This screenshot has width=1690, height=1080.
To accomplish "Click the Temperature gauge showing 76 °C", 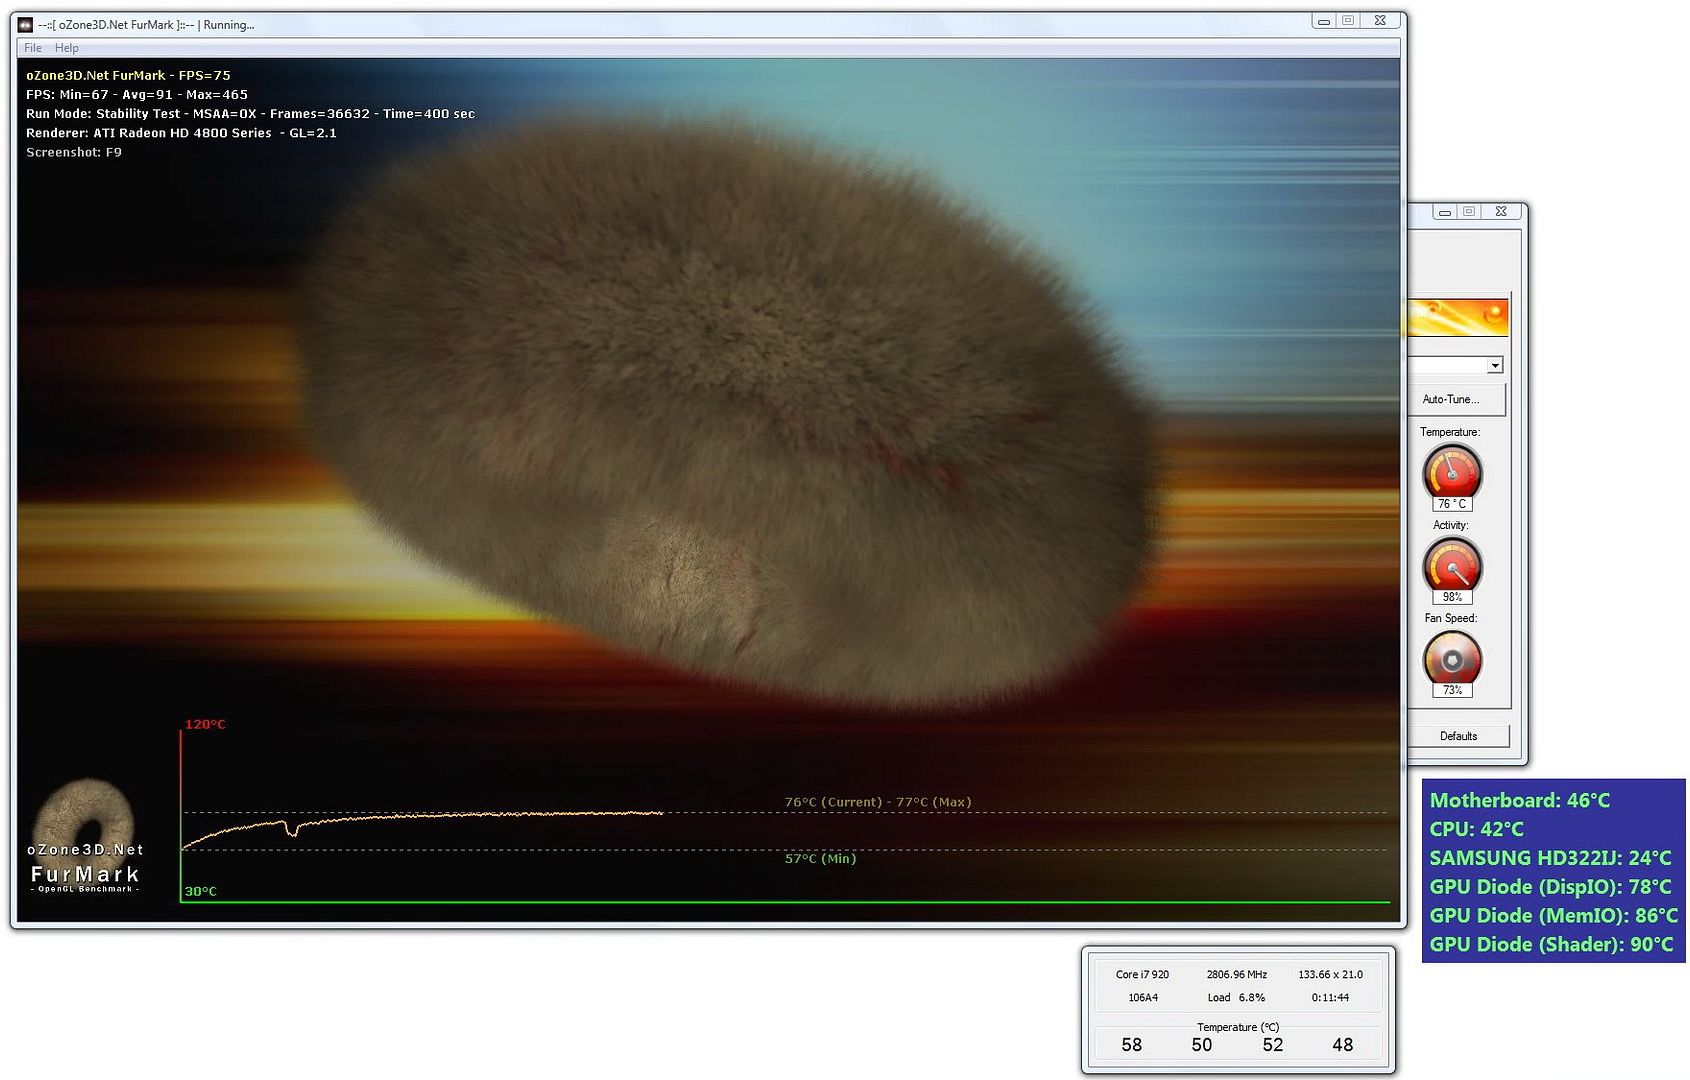I will [1452, 472].
